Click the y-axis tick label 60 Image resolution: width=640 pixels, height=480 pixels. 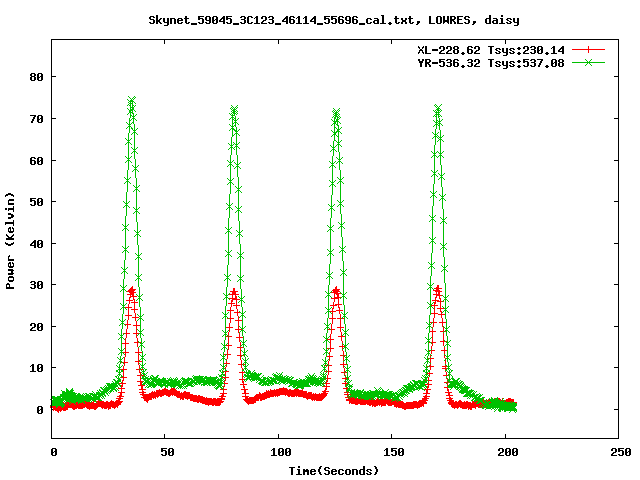(x=36, y=161)
